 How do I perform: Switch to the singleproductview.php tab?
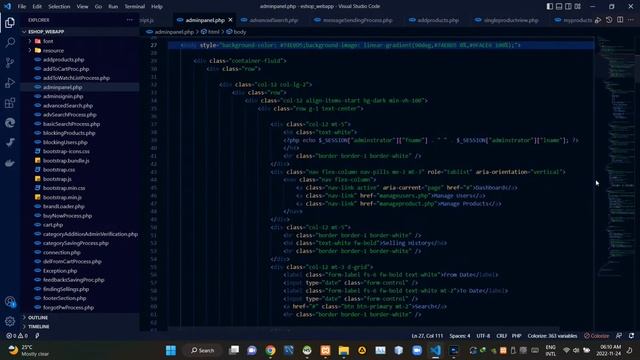pos(507,20)
